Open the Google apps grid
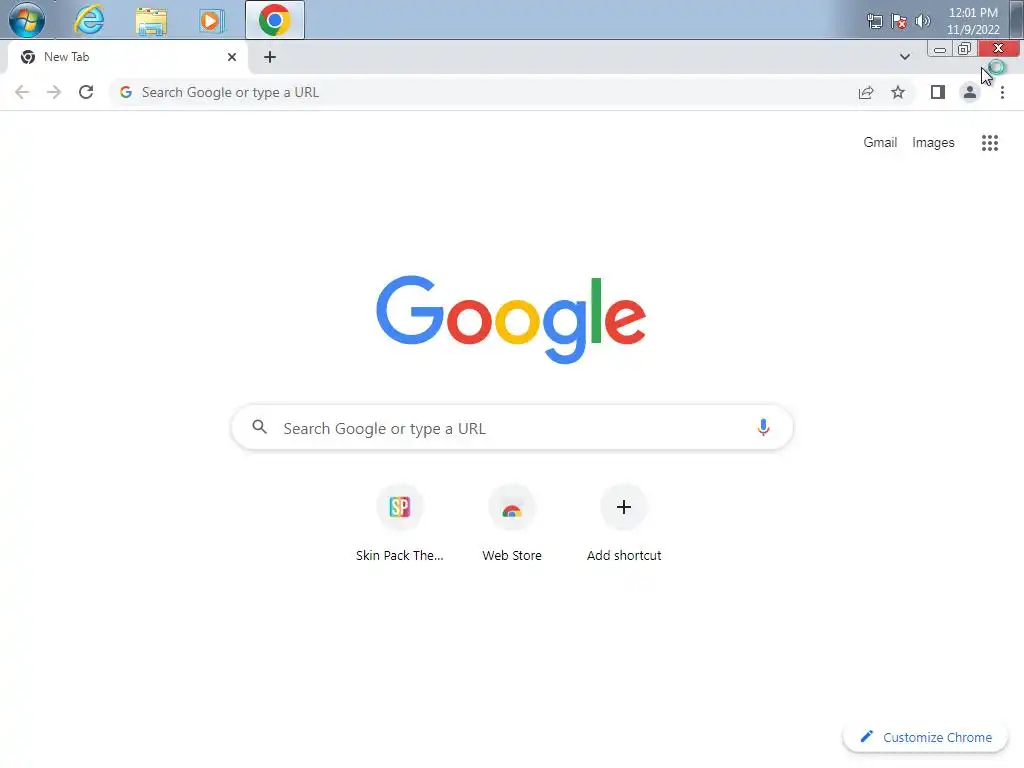1024x768 pixels. pyautogui.click(x=989, y=142)
